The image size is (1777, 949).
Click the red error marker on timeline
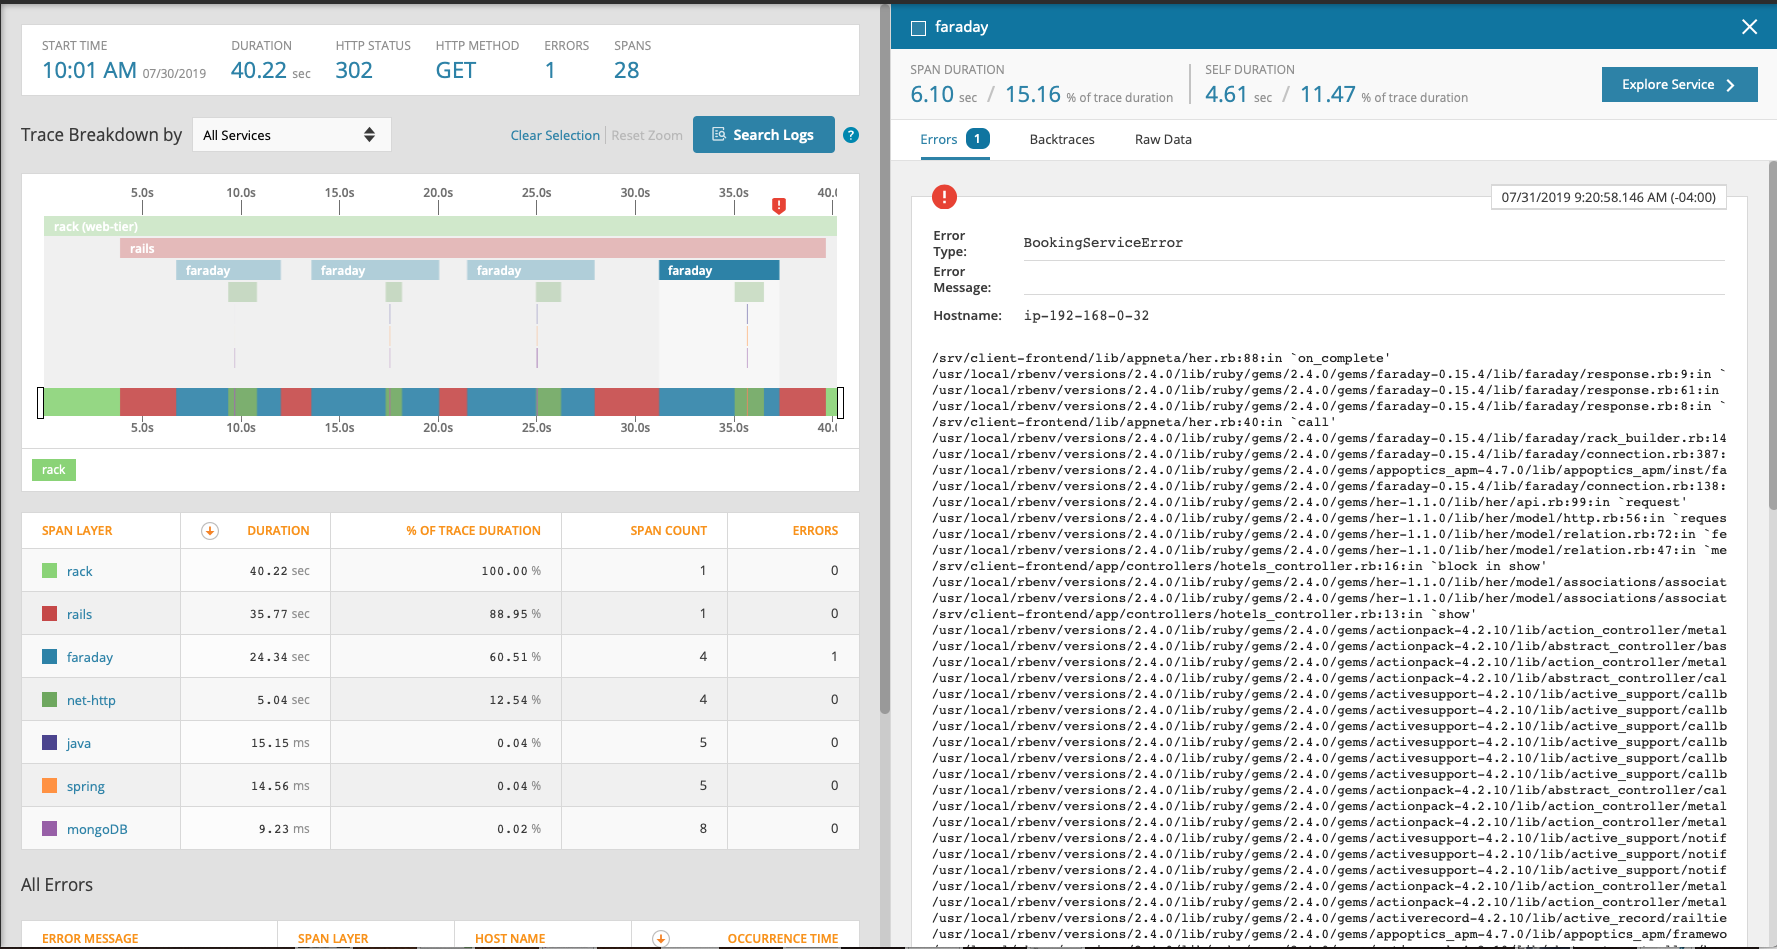click(x=778, y=205)
